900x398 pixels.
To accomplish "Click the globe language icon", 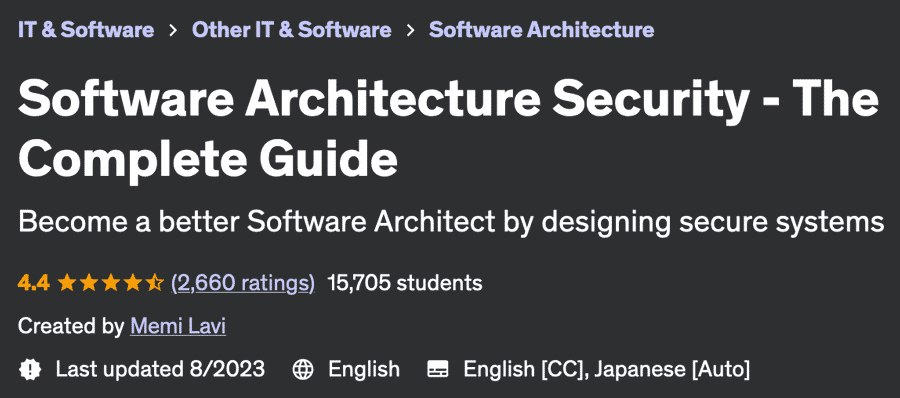I will click(x=303, y=369).
